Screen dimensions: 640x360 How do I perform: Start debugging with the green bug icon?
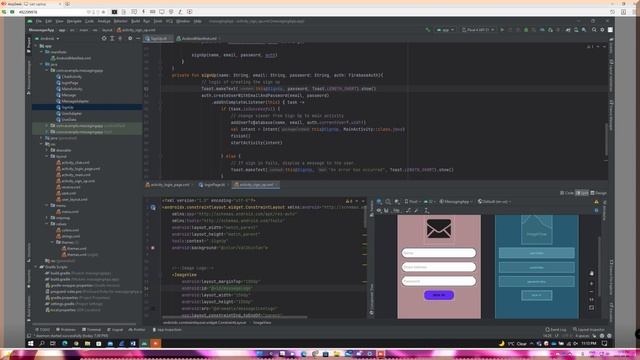(526, 30)
